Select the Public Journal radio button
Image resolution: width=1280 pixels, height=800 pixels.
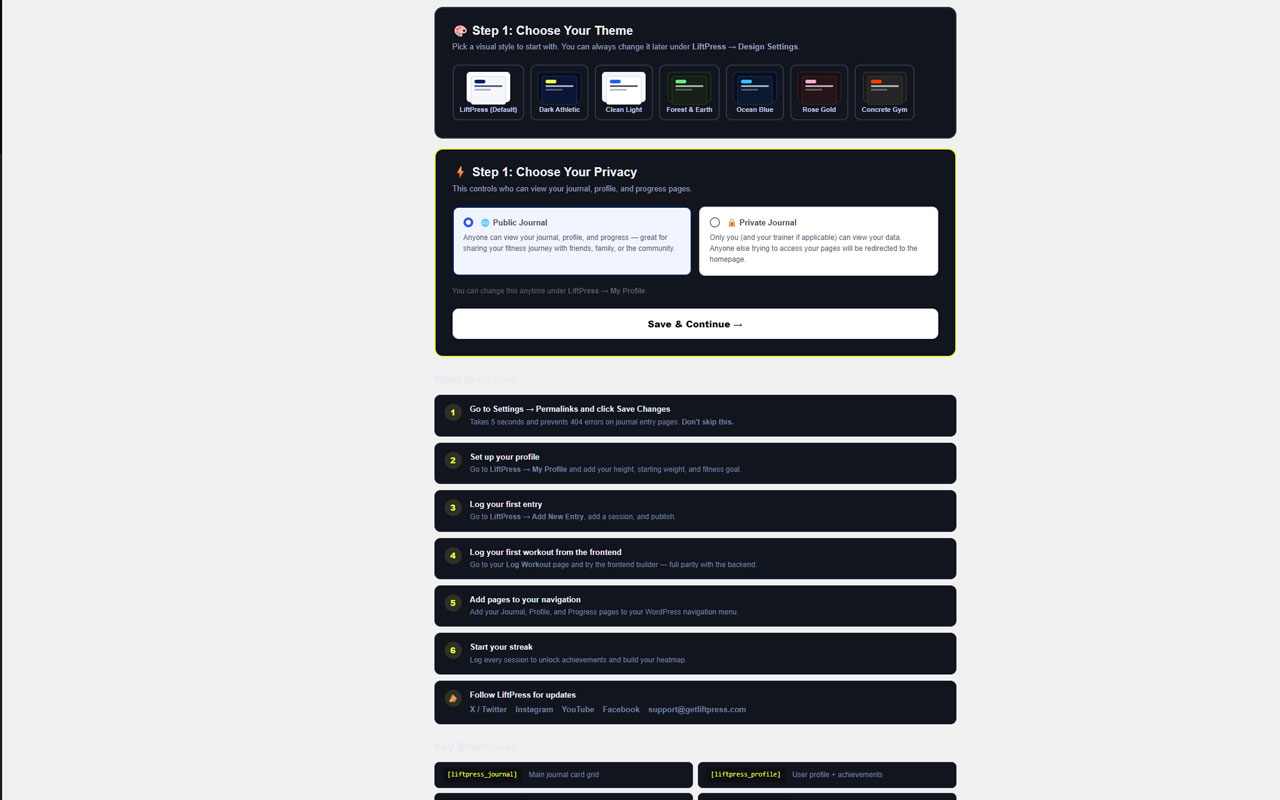click(x=468, y=222)
